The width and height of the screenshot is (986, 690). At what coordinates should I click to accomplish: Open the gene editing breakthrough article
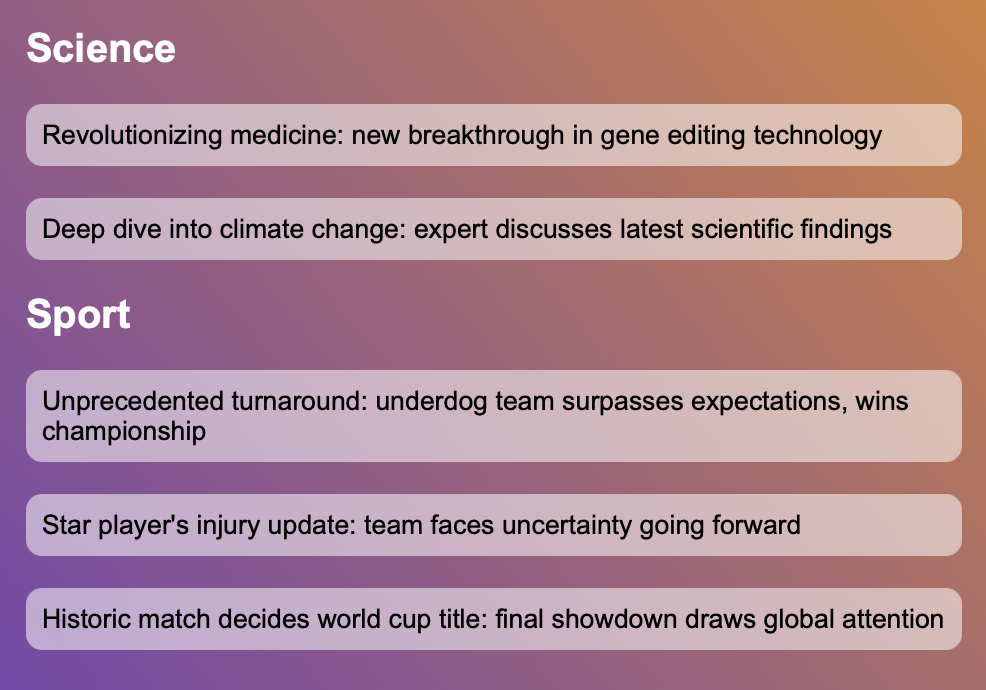point(493,135)
